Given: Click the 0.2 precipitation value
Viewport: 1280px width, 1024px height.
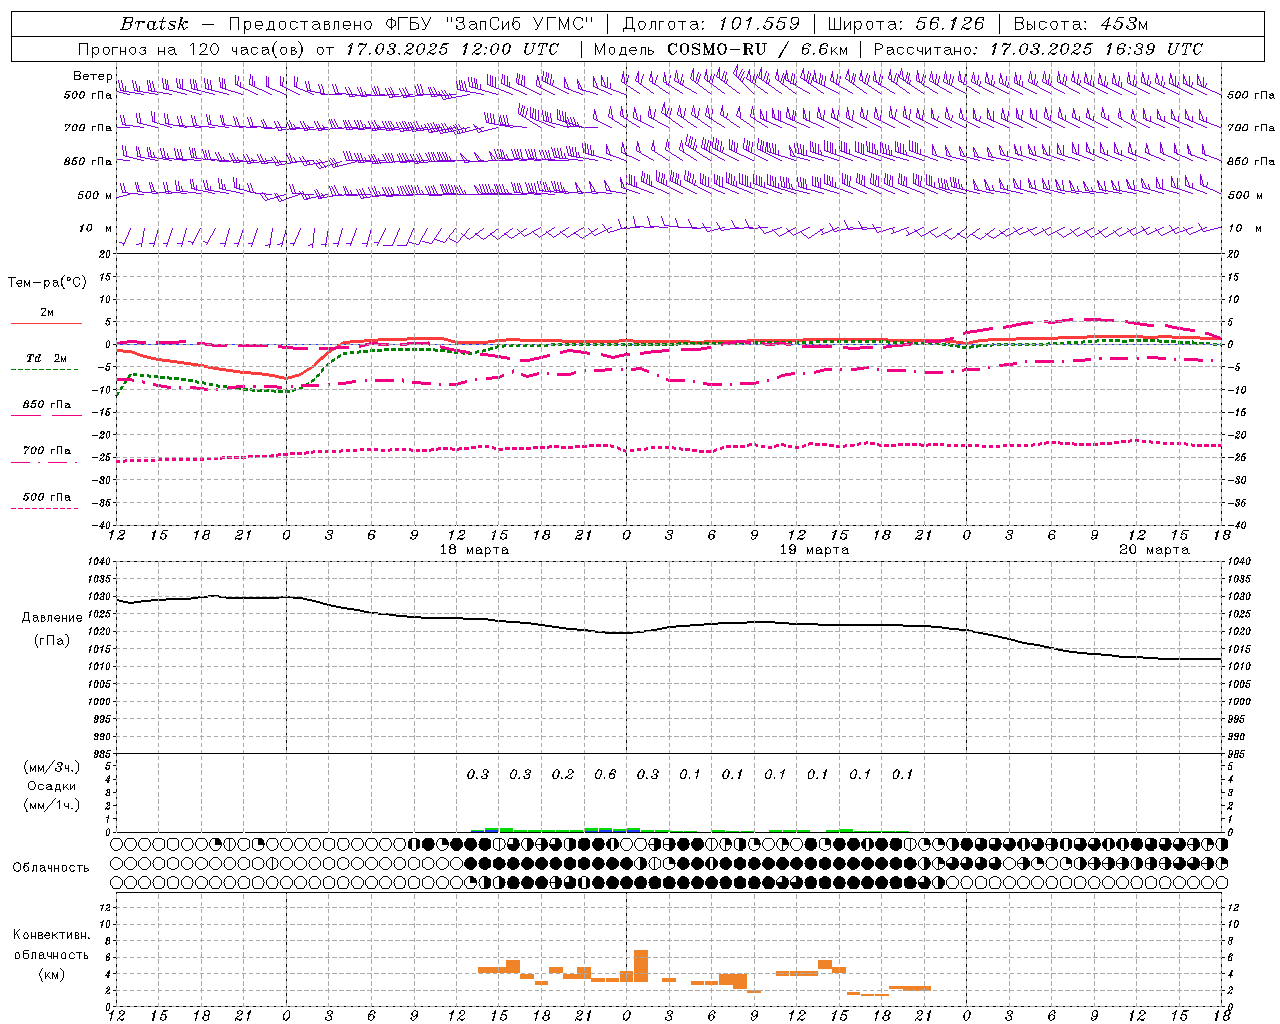Looking at the screenshot, I should tap(563, 774).
